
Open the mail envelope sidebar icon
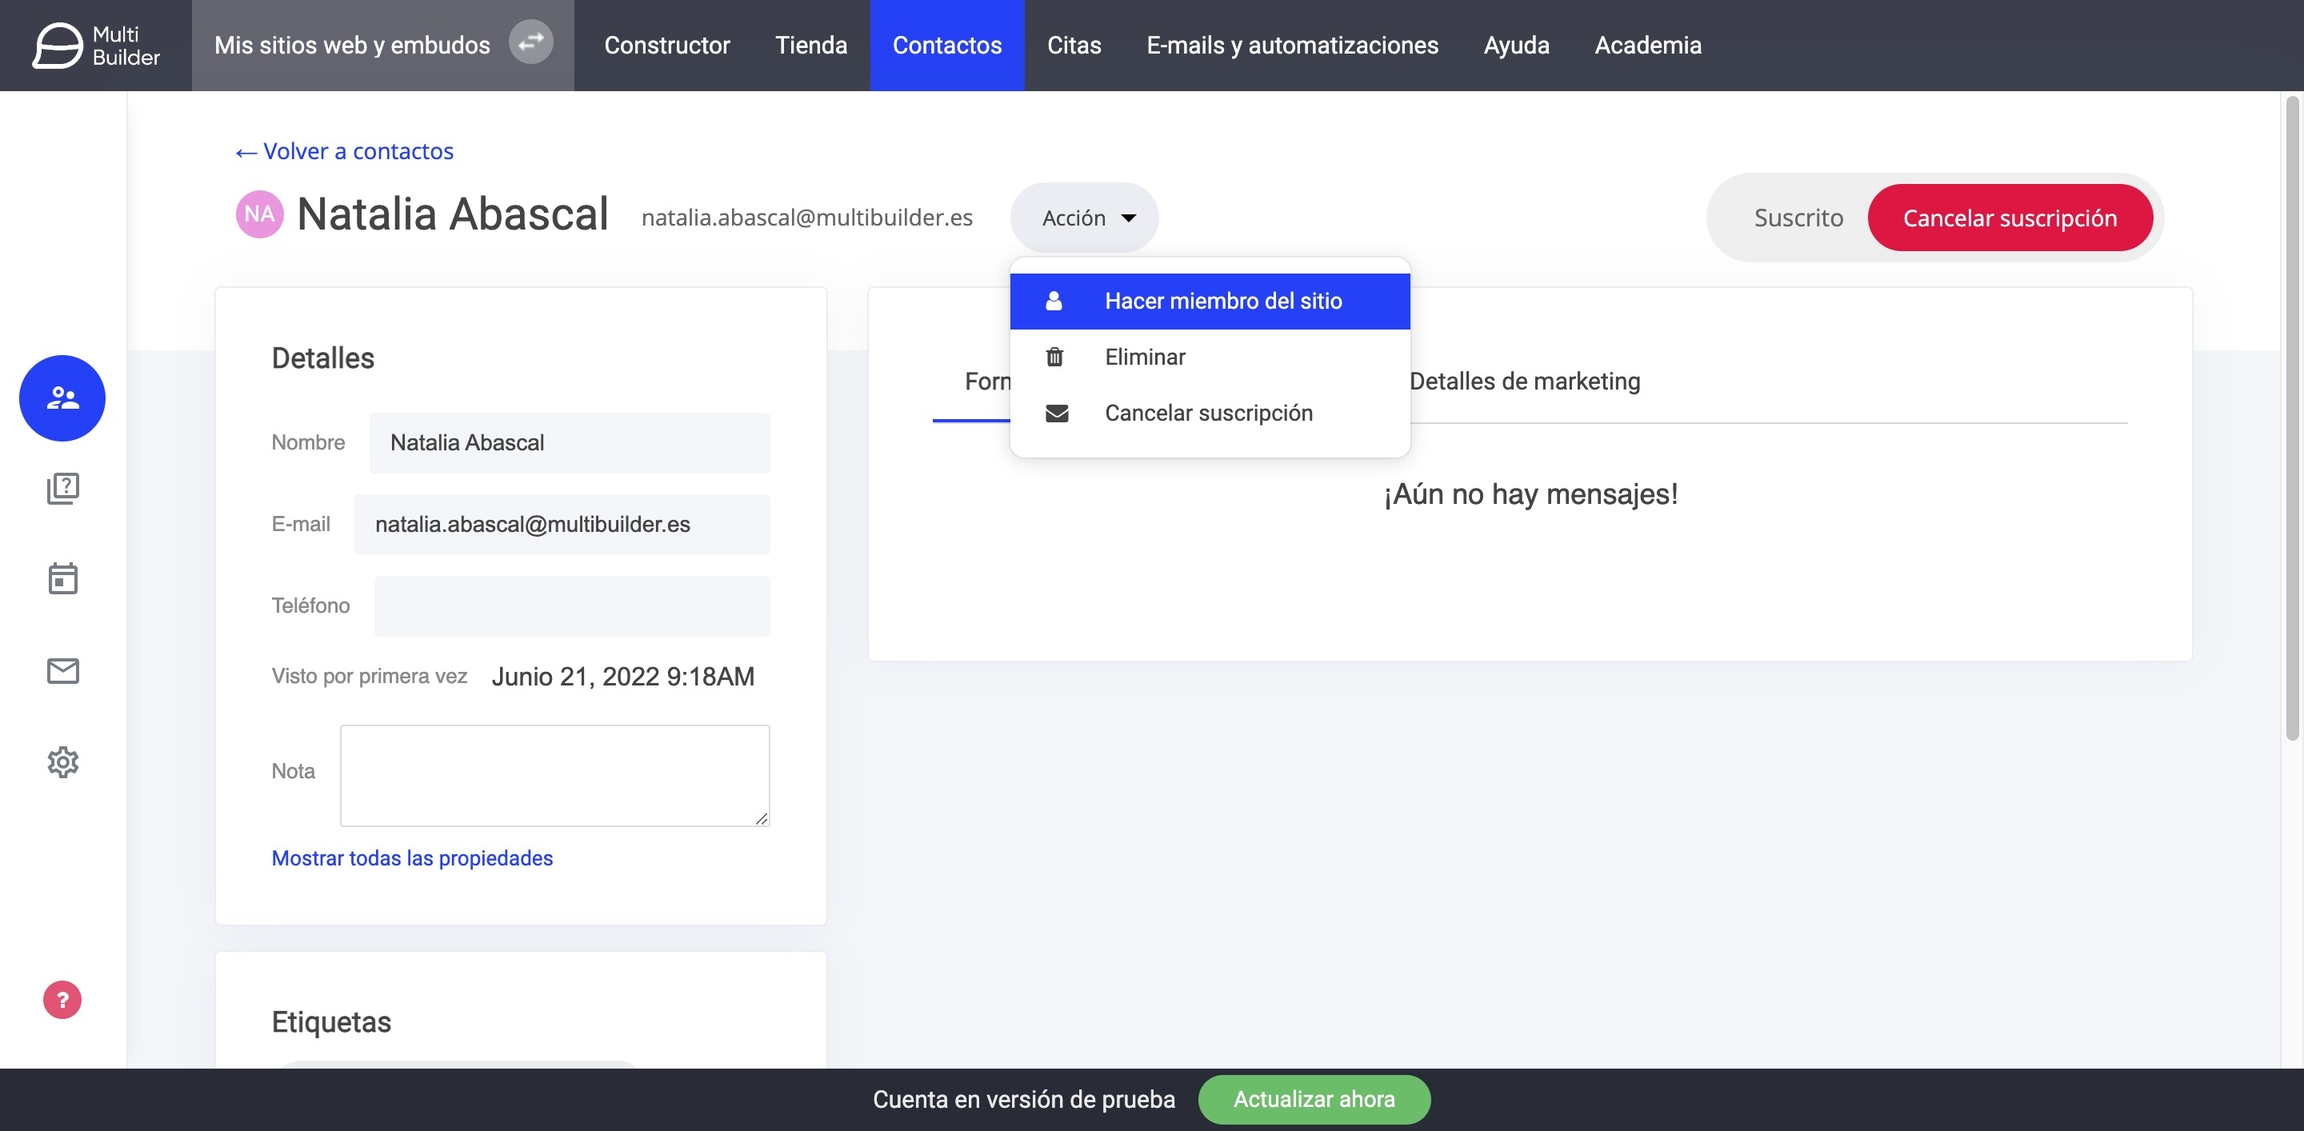click(62, 670)
